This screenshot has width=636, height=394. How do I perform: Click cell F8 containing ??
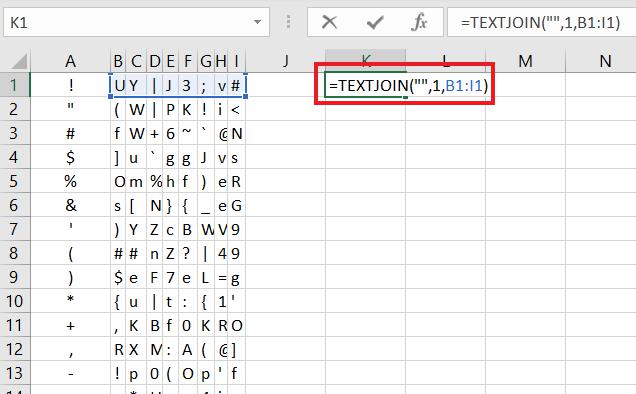click(188, 252)
